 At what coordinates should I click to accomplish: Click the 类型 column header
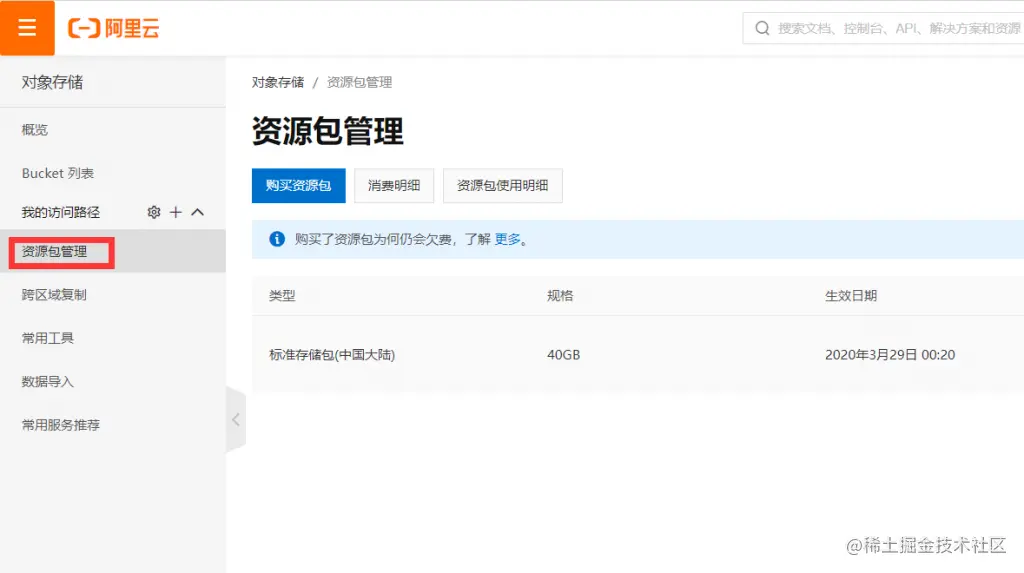click(282, 295)
